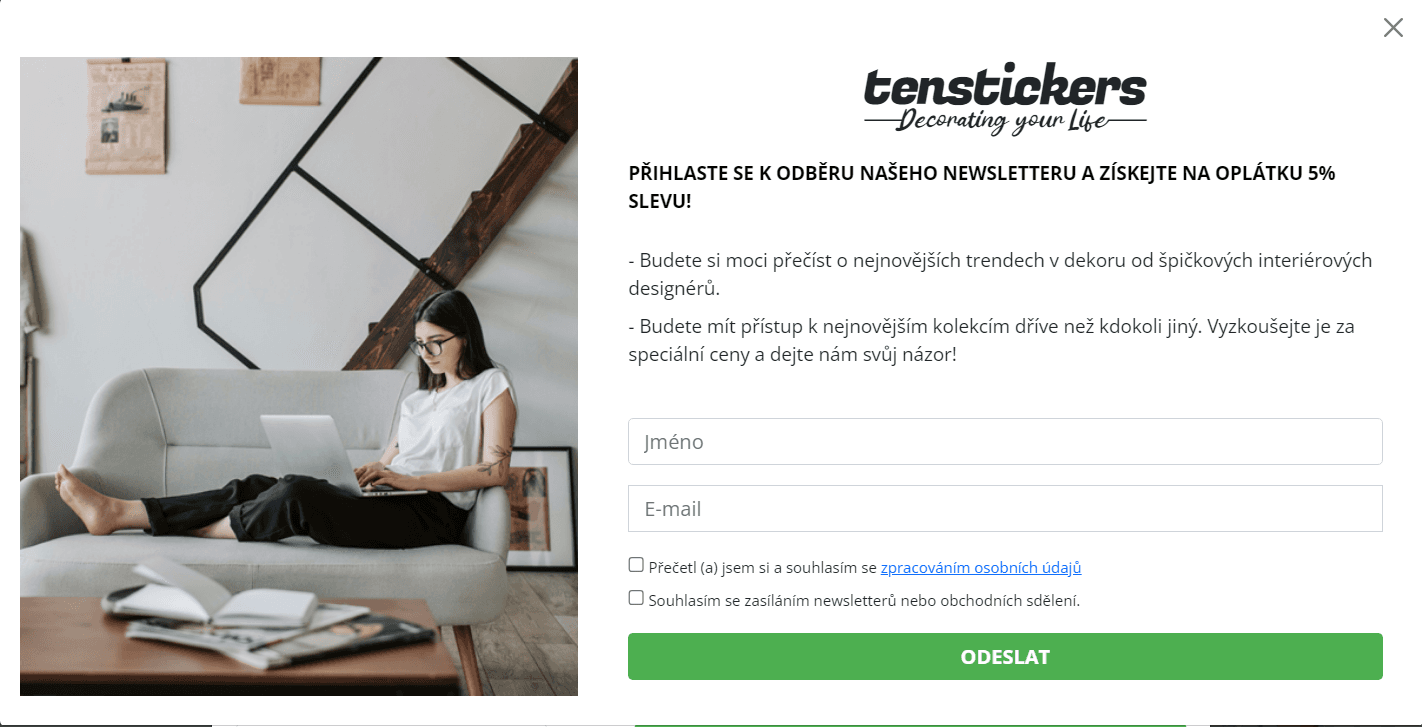The width and height of the screenshot is (1422, 727).
Task: Open the zpracováním osobních údajů link
Action: click(981, 568)
